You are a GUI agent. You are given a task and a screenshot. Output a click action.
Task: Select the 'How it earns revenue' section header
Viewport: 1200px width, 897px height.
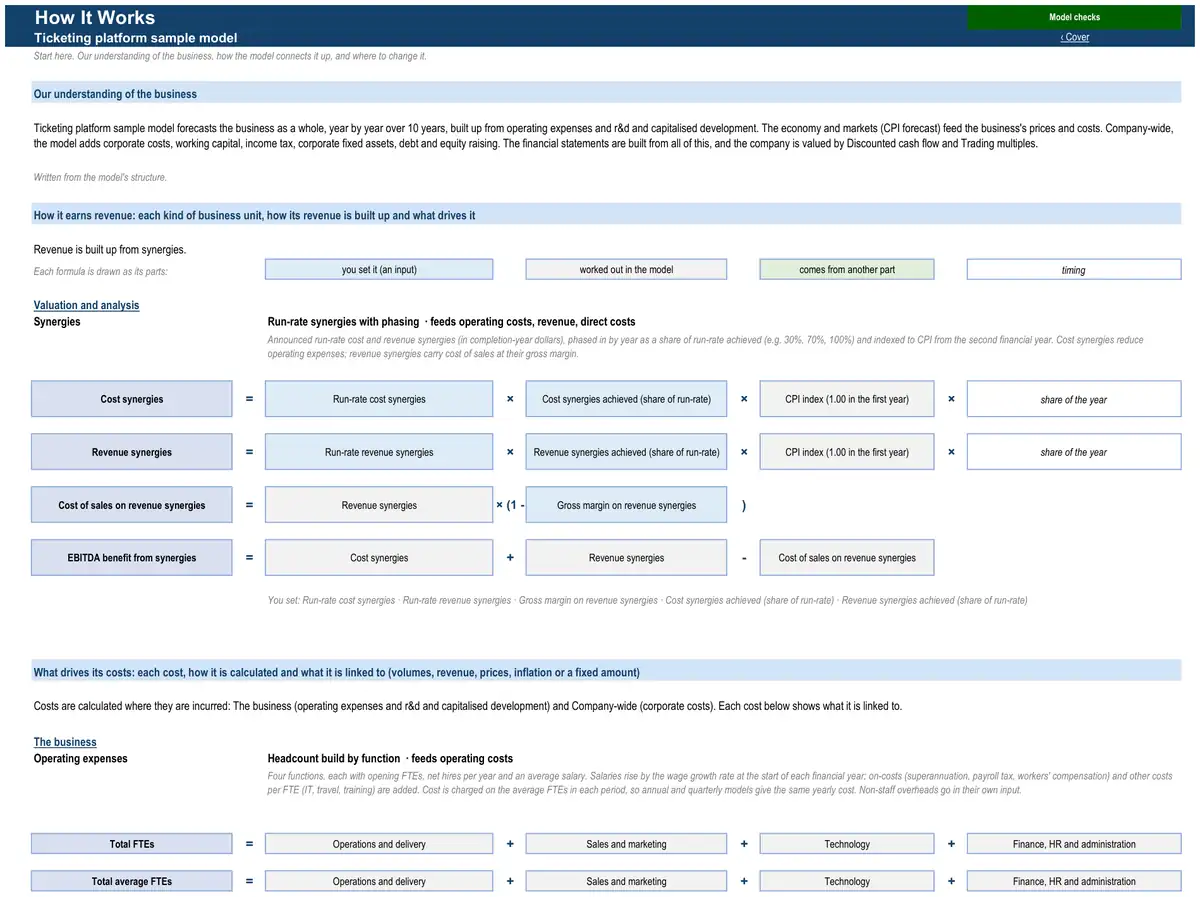click(606, 215)
